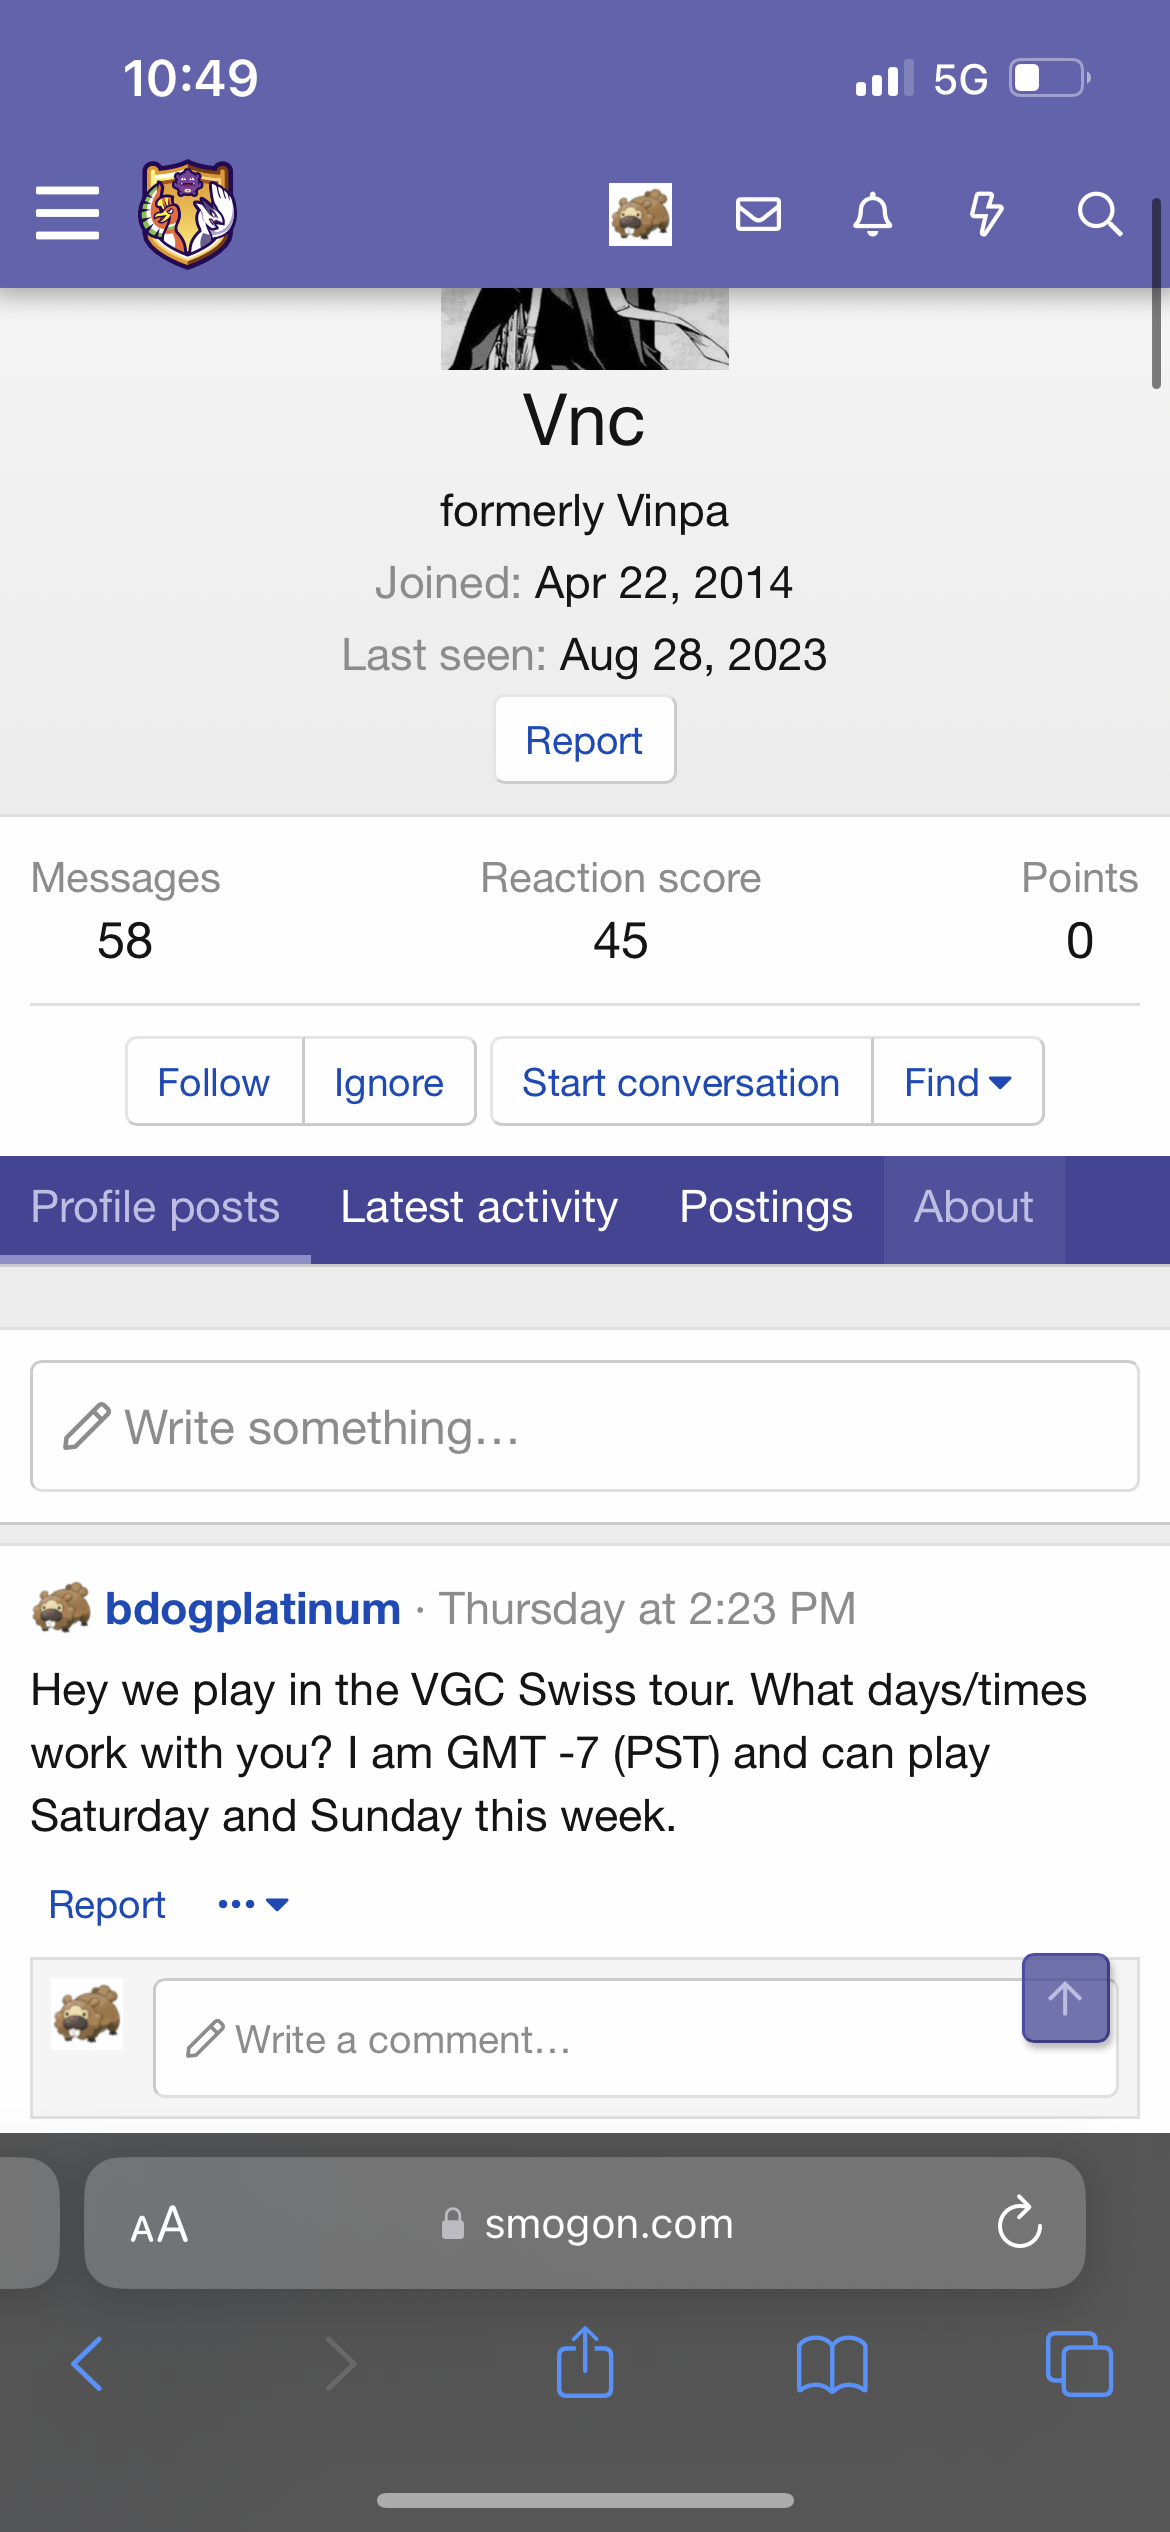This screenshot has width=1170, height=2532.
Task: Ignore the user Vnc
Action: coord(389,1082)
